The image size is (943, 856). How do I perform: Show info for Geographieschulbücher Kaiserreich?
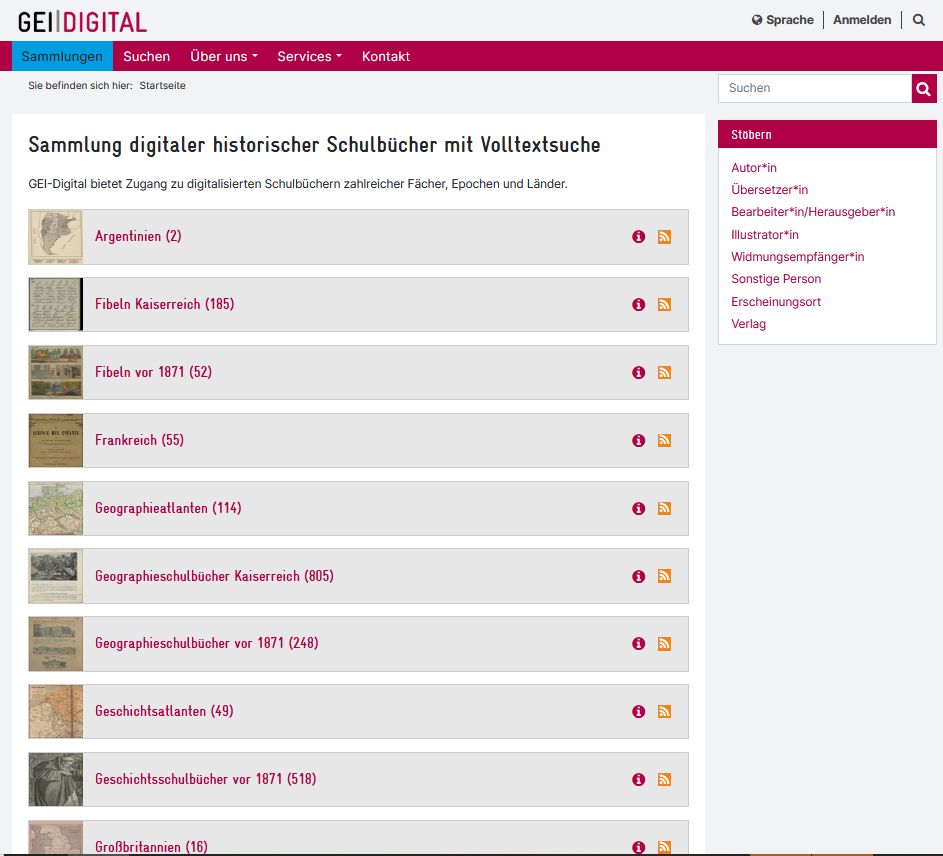click(639, 577)
